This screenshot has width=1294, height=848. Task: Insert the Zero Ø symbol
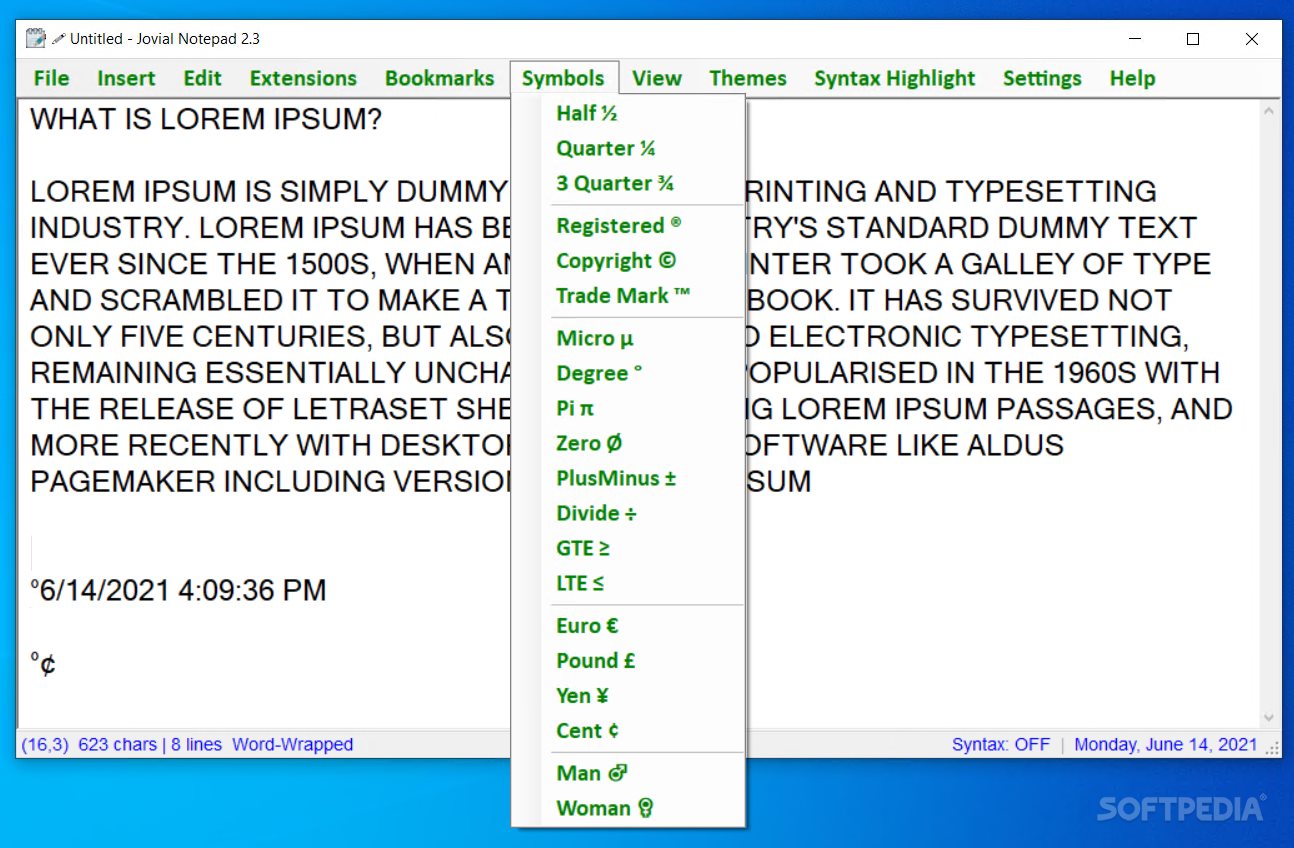pyautogui.click(x=628, y=443)
